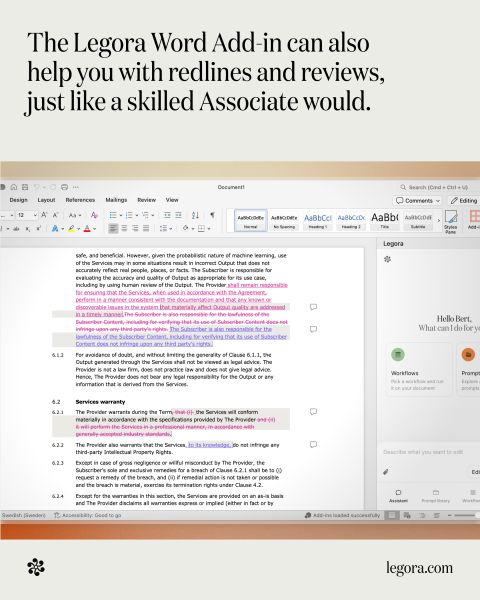The height and width of the screenshot is (600, 480).
Task: Open the Review ribbon tab
Action: coord(147,200)
